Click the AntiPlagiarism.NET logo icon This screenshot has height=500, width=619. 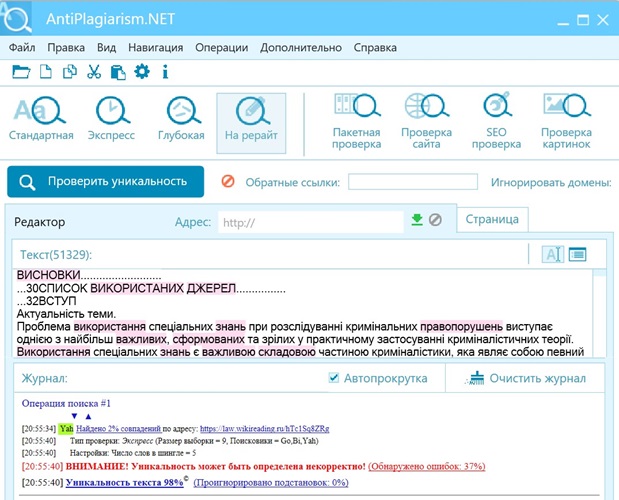(16, 18)
